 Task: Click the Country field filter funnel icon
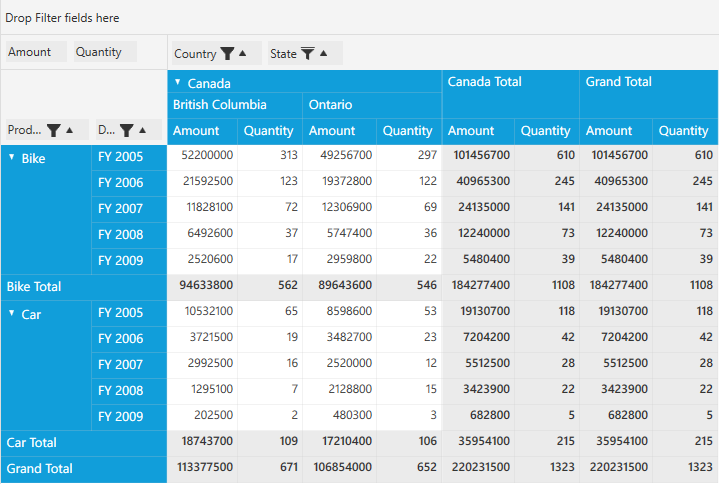pos(227,54)
